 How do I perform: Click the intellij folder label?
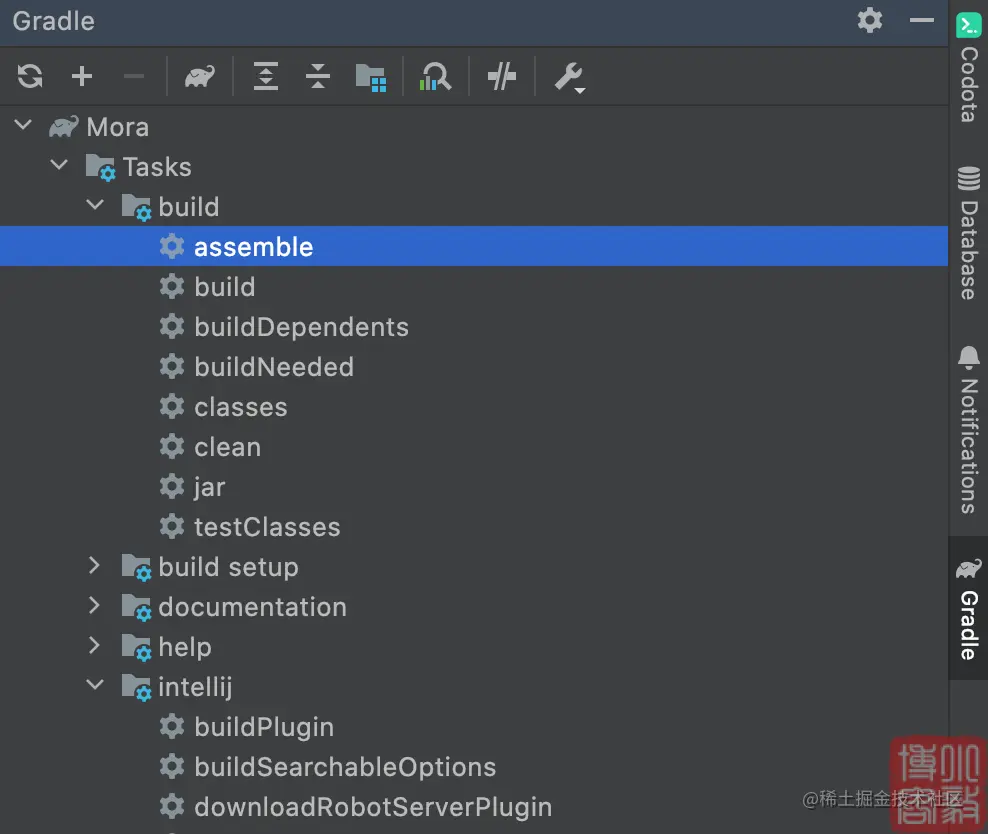(195, 687)
